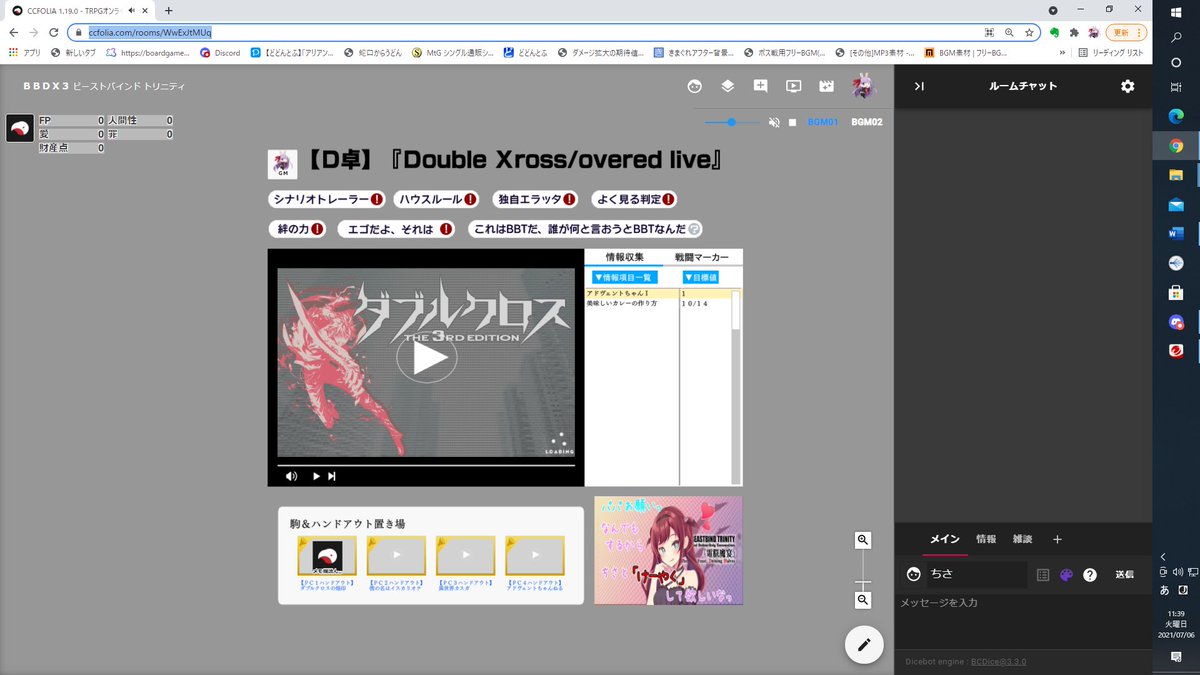Play the Double Cross video
The image size is (1200, 675).
[428, 358]
